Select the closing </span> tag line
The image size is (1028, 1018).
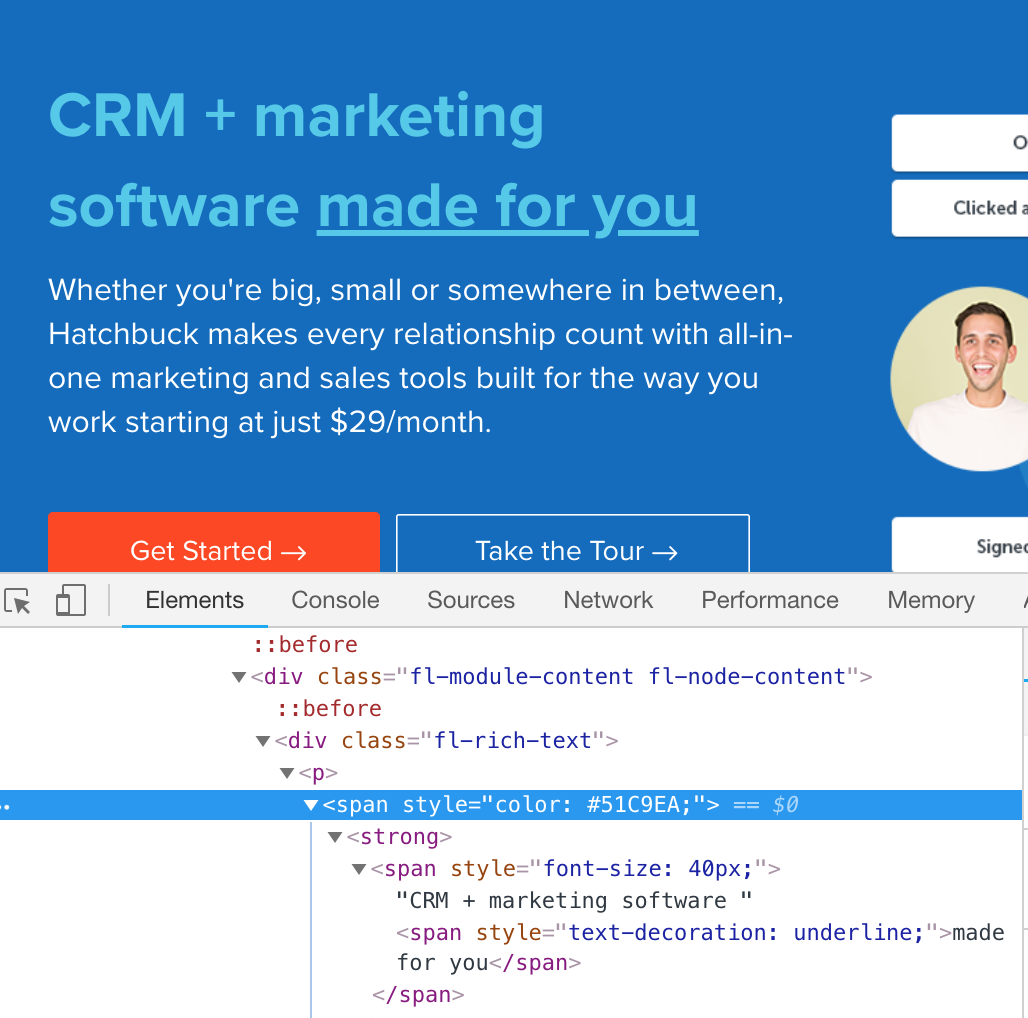coord(418,995)
